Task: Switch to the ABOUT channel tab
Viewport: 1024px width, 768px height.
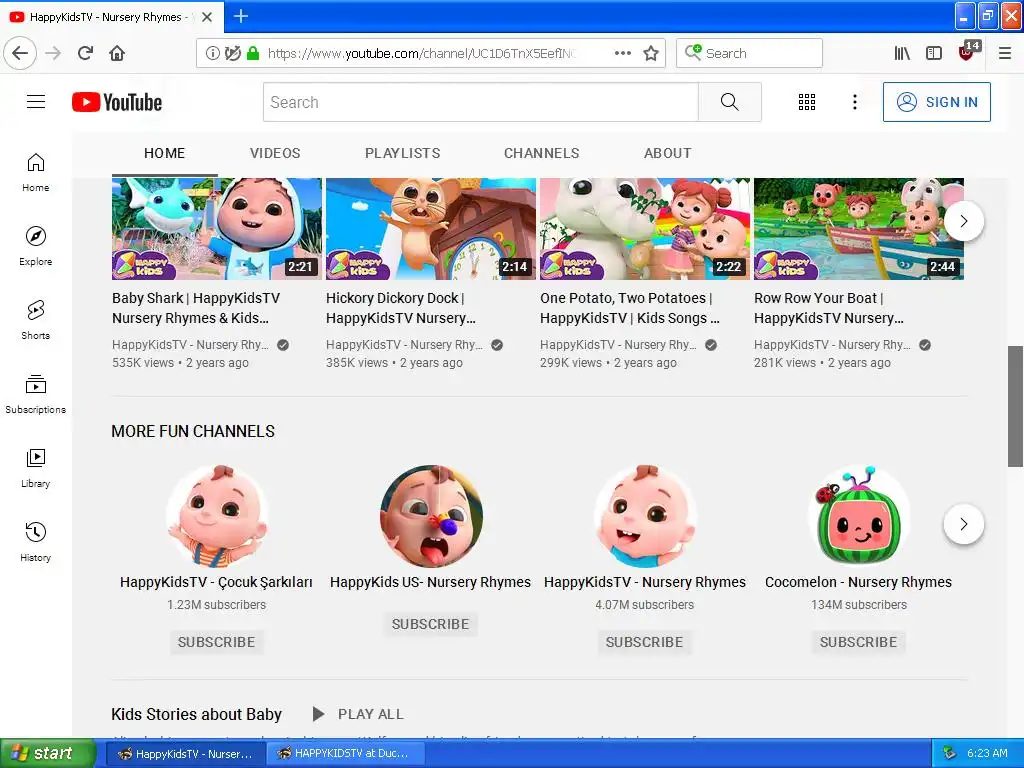Action: 667,153
